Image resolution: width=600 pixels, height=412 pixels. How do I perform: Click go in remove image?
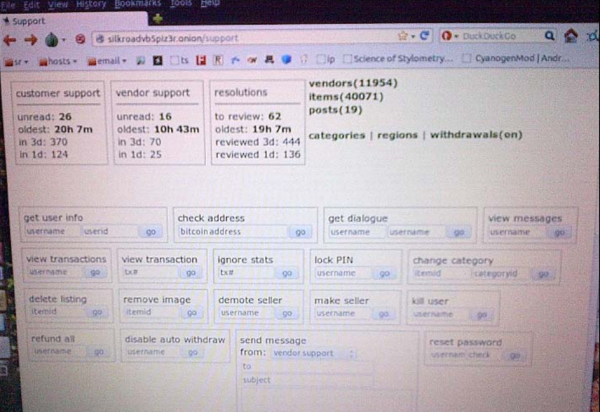coord(192,313)
